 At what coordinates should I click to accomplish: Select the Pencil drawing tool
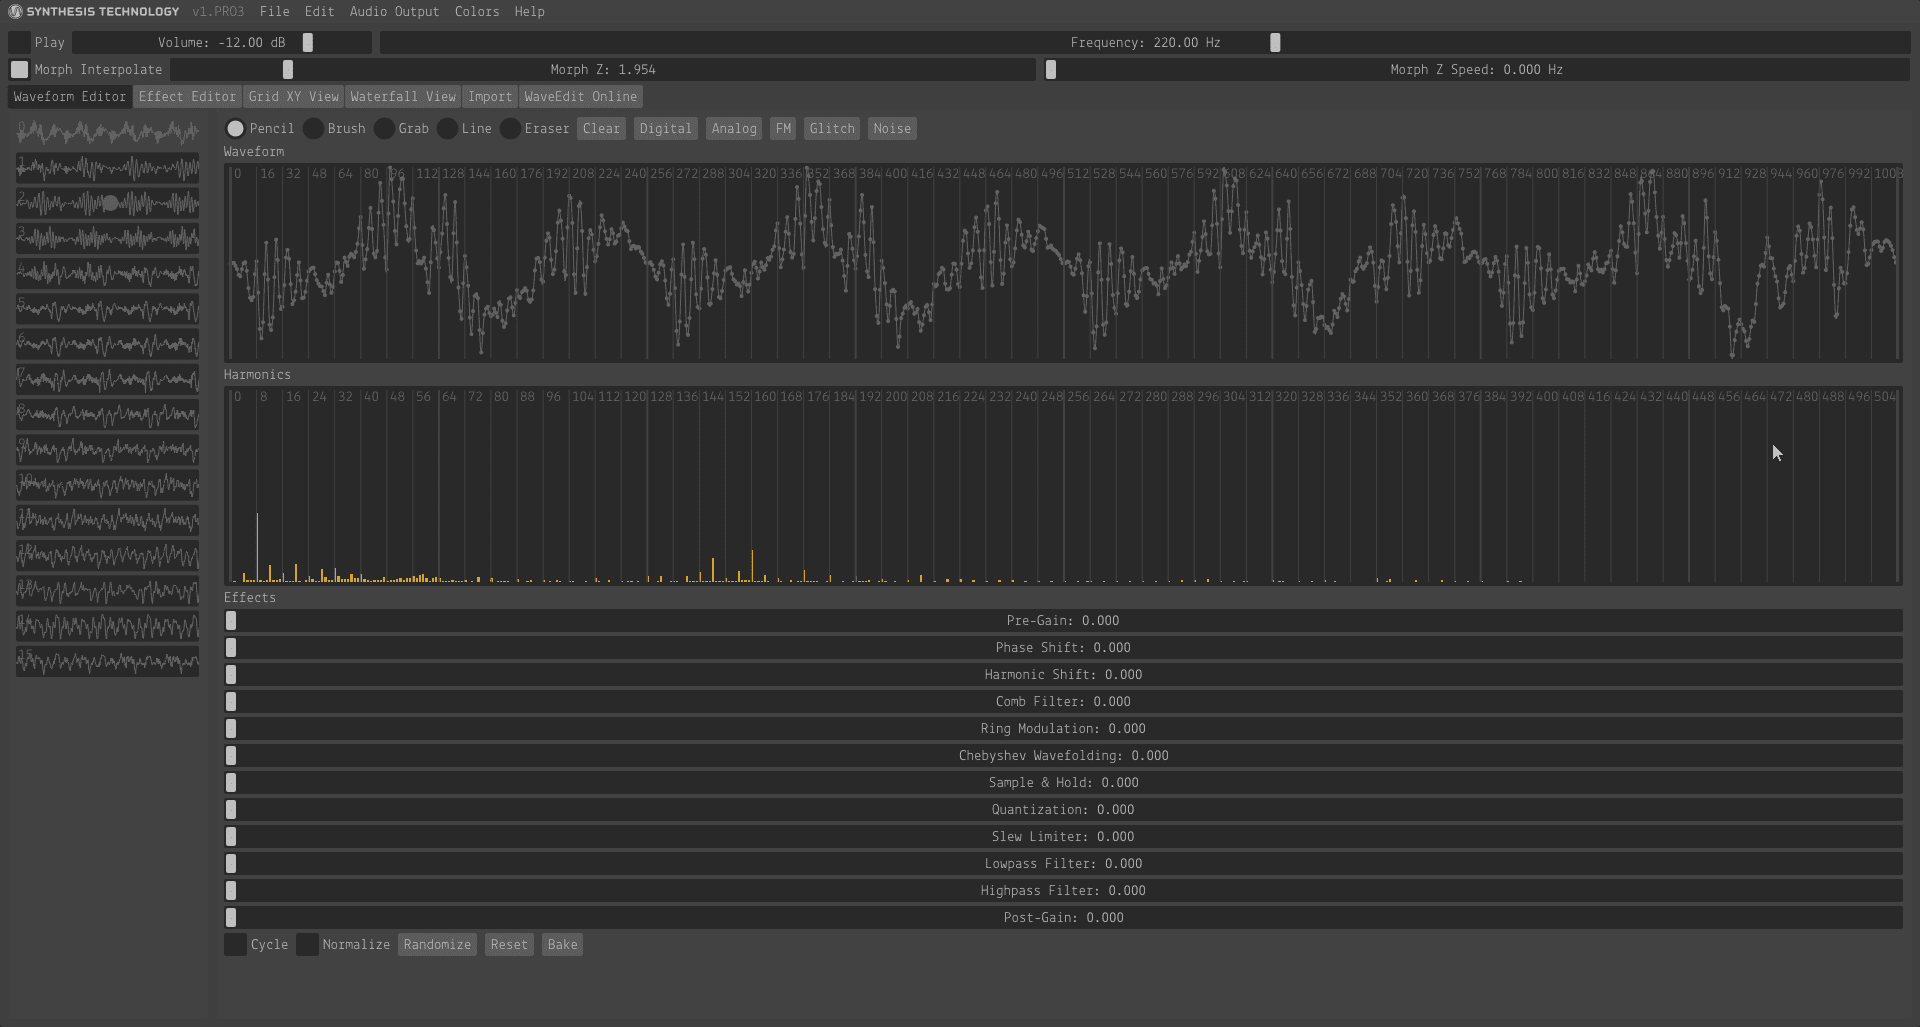tap(236, 129)
